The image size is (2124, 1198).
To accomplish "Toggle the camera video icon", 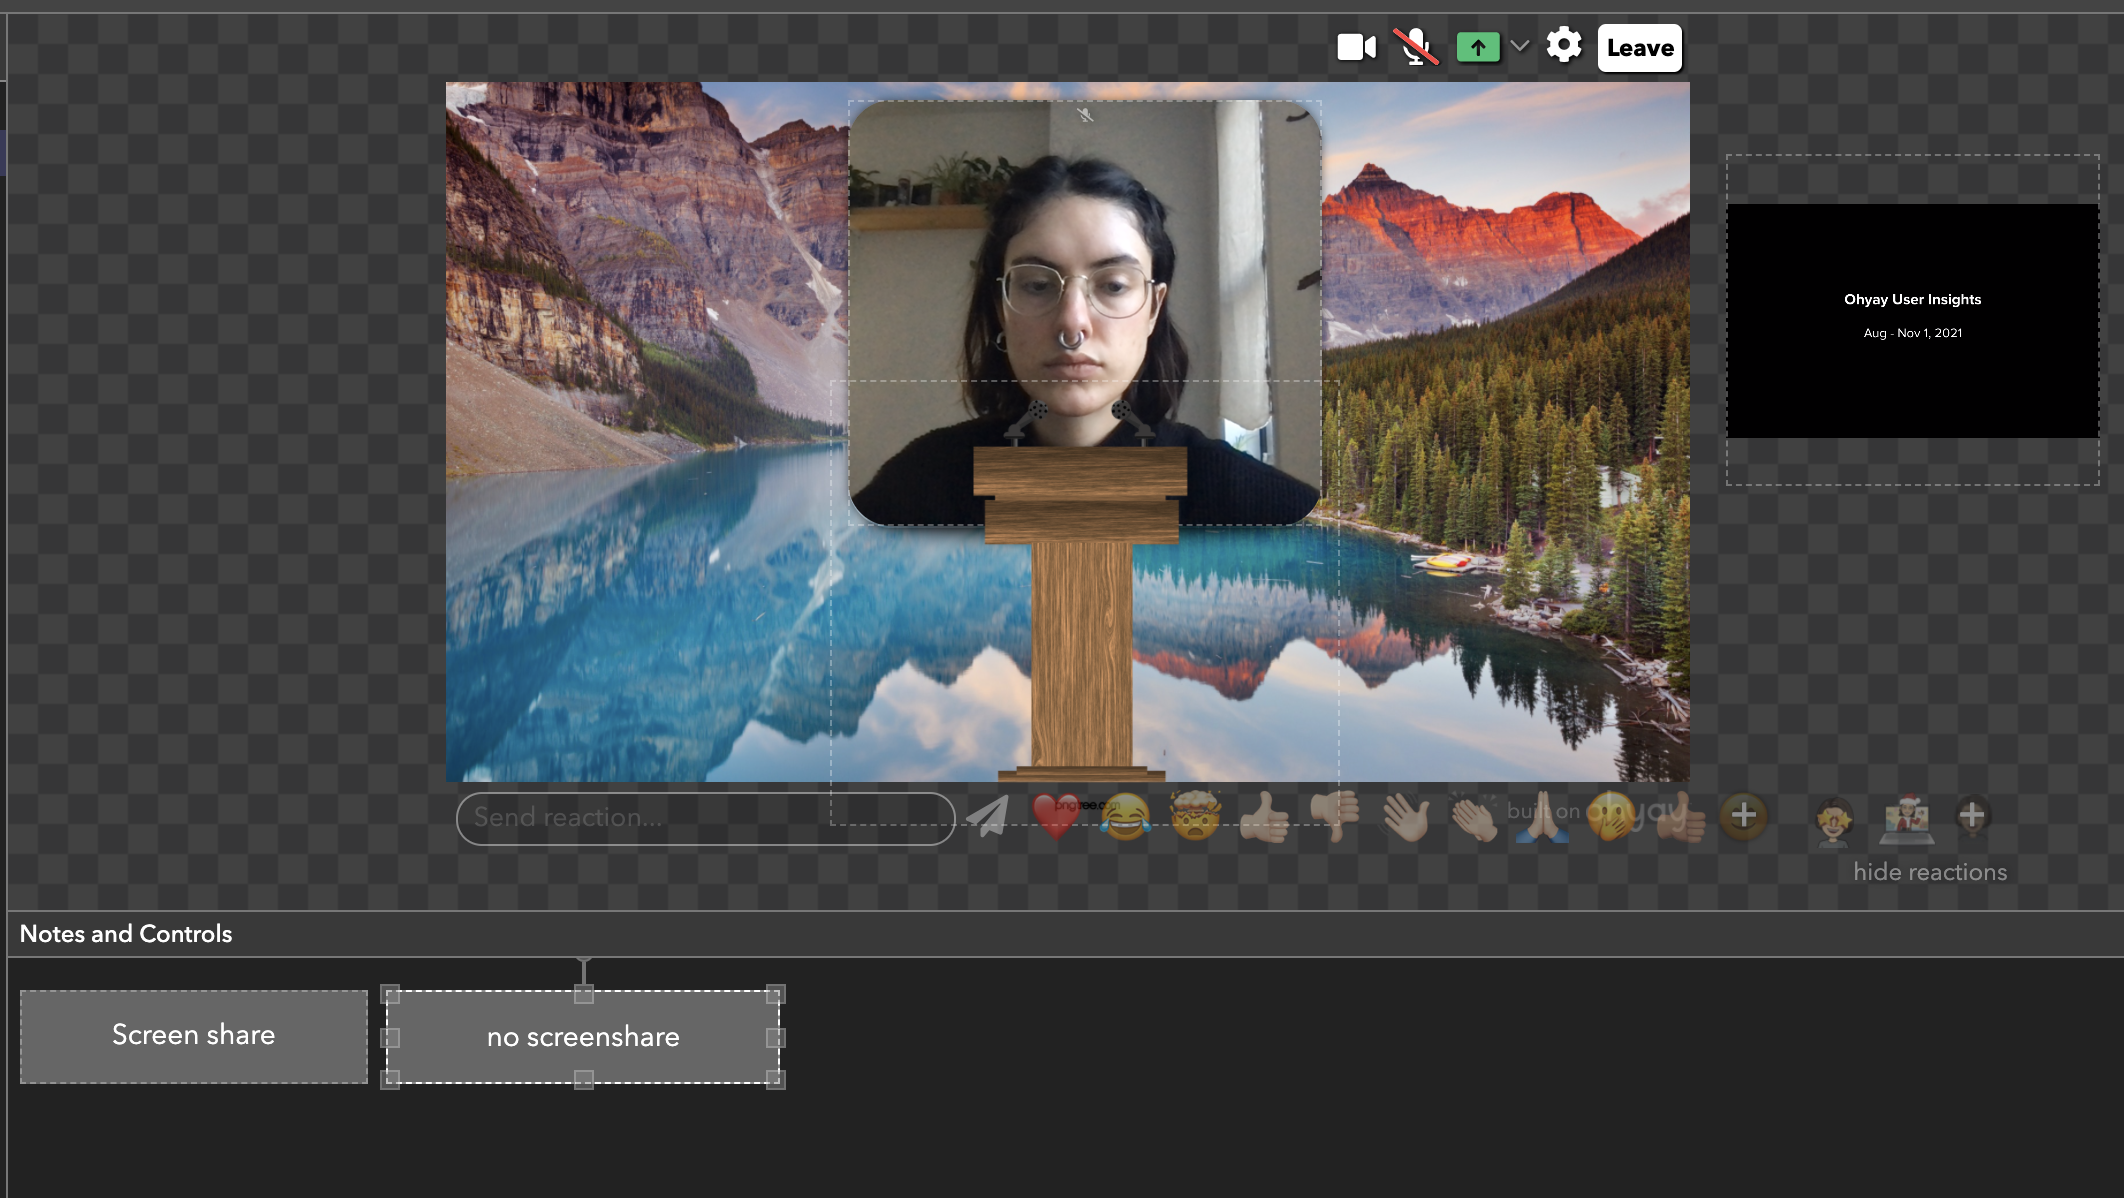I will [1356, 47].
